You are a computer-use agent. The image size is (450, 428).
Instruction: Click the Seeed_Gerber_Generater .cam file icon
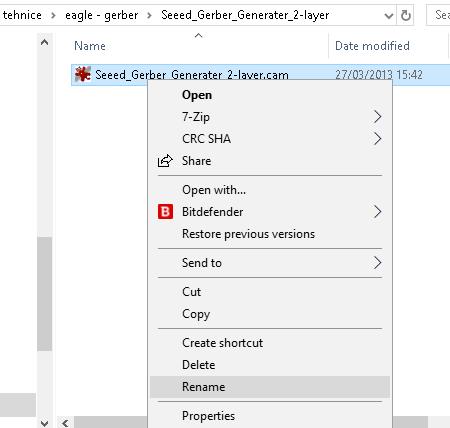pos(83,74)
